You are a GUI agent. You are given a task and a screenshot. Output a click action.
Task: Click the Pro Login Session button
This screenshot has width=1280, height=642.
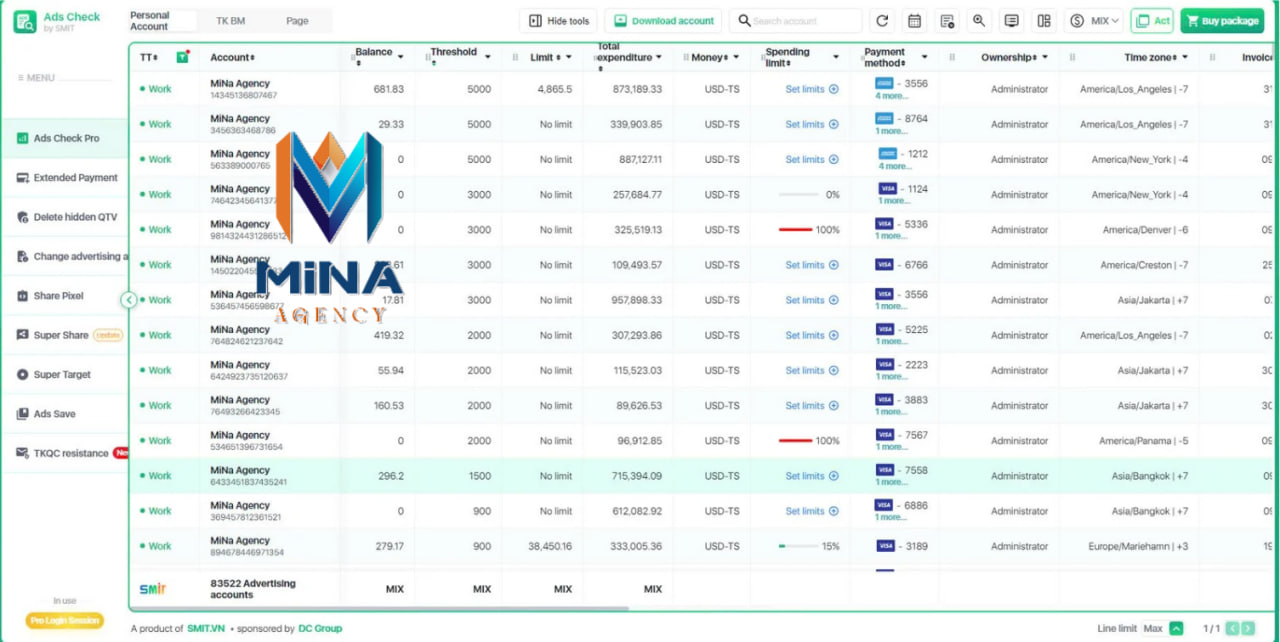click(x=65, y=620)
